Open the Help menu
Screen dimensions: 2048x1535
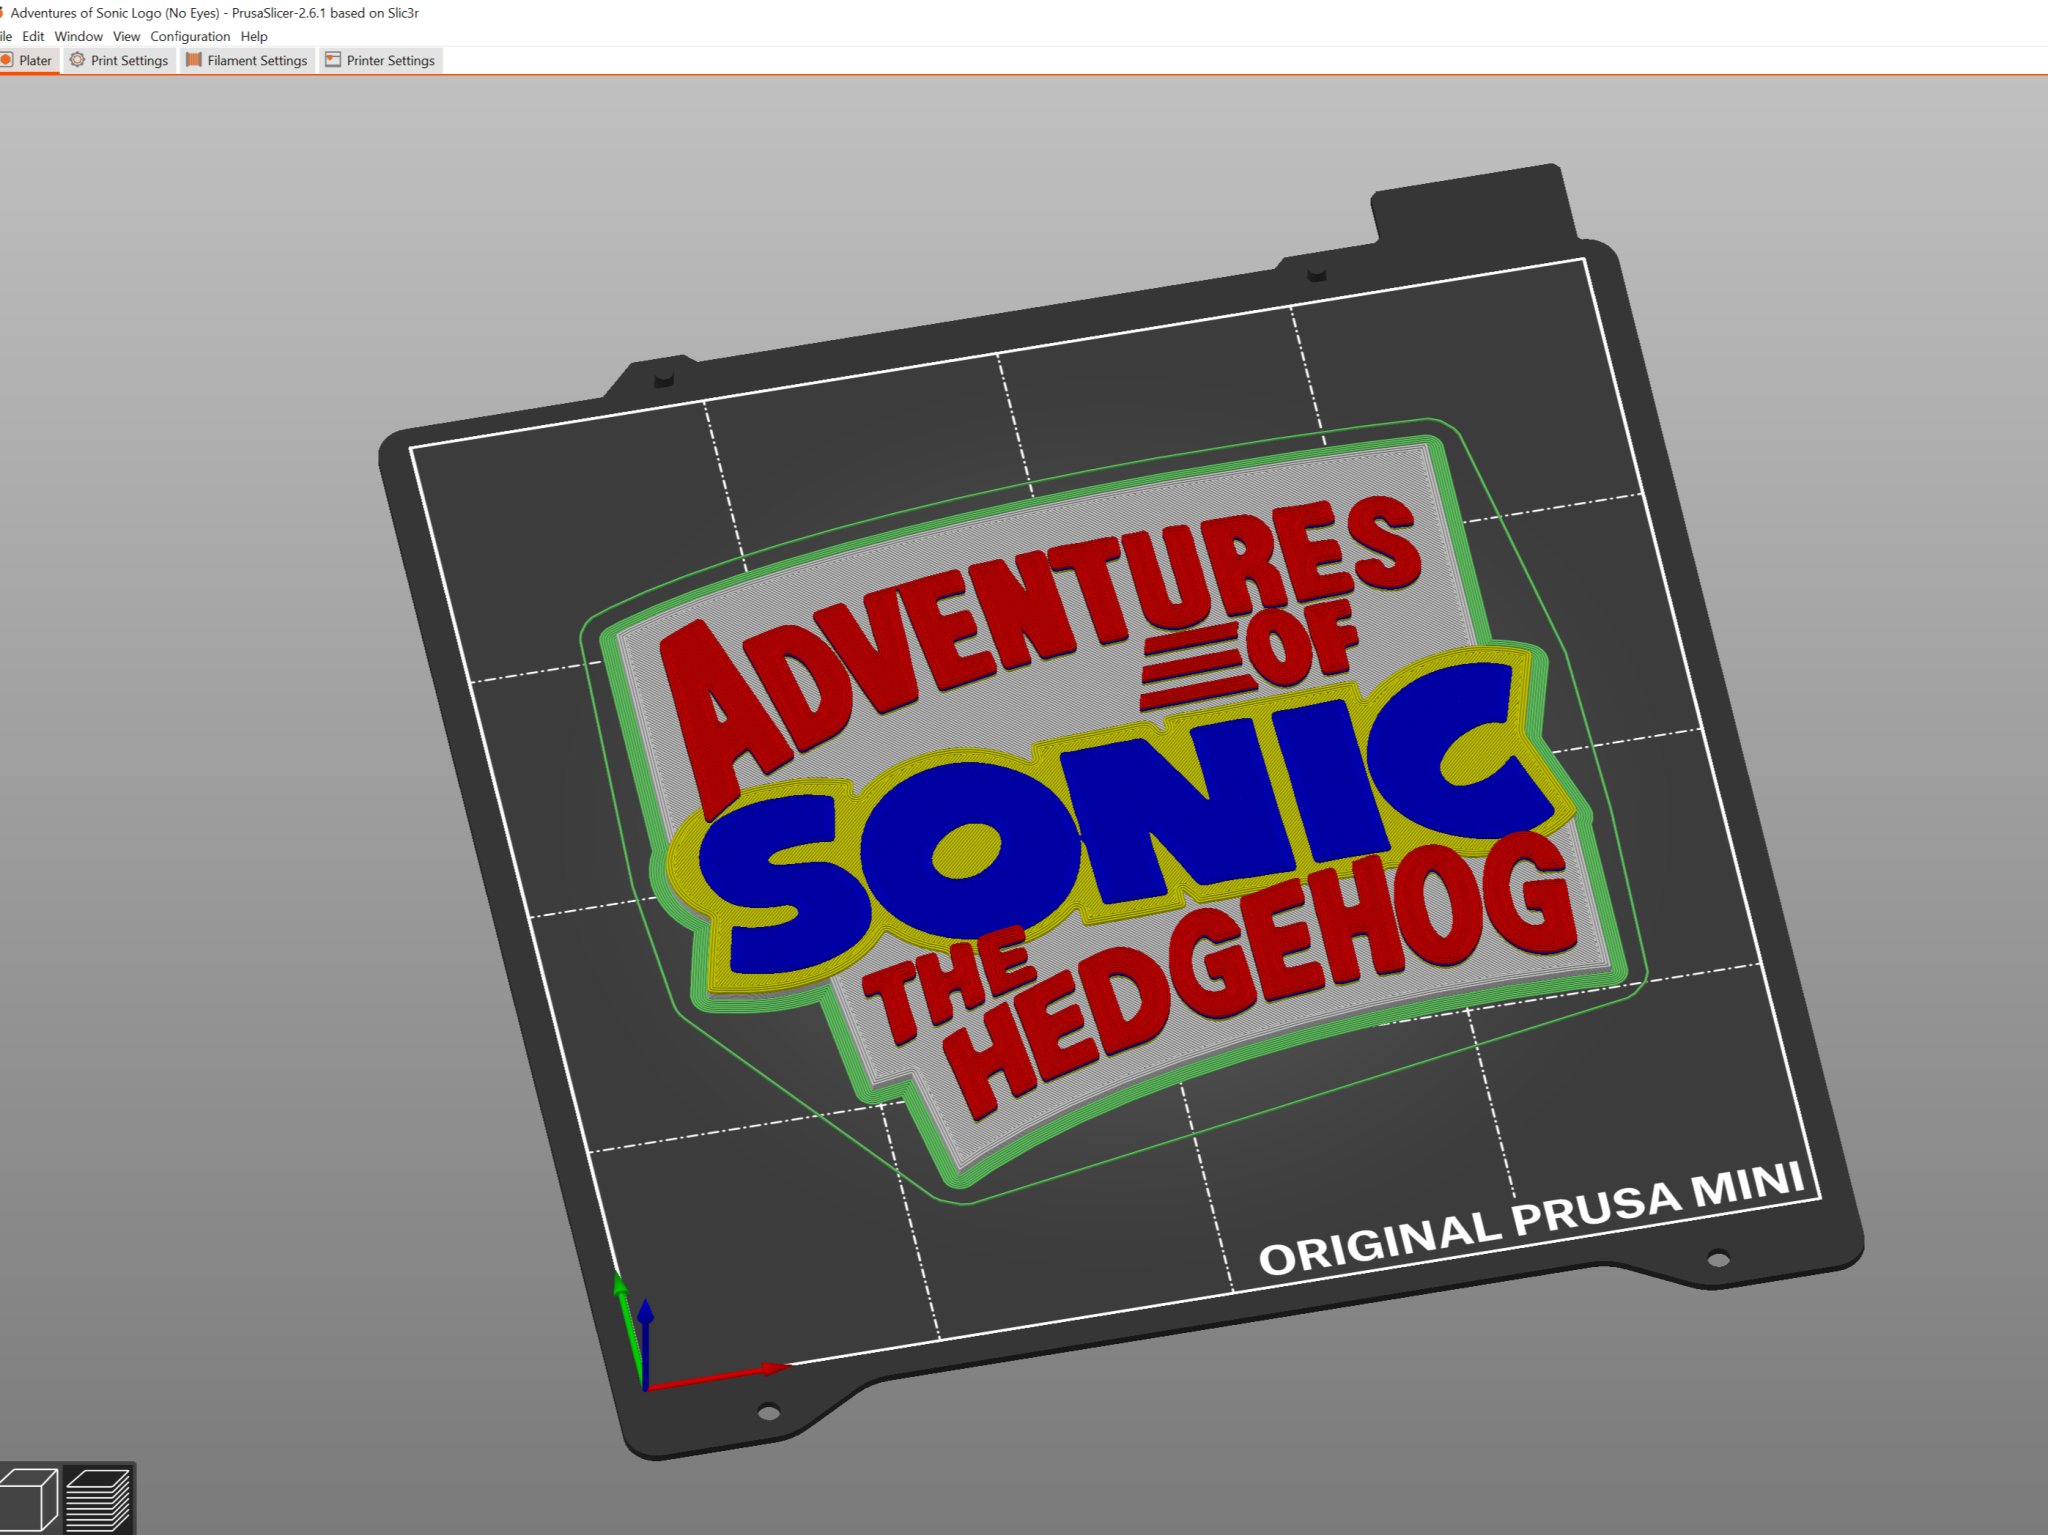pos(254,36)
